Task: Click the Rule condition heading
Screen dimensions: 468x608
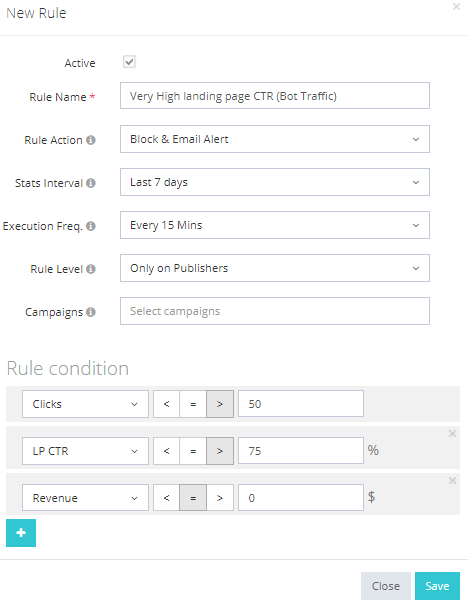Action: 68,368
